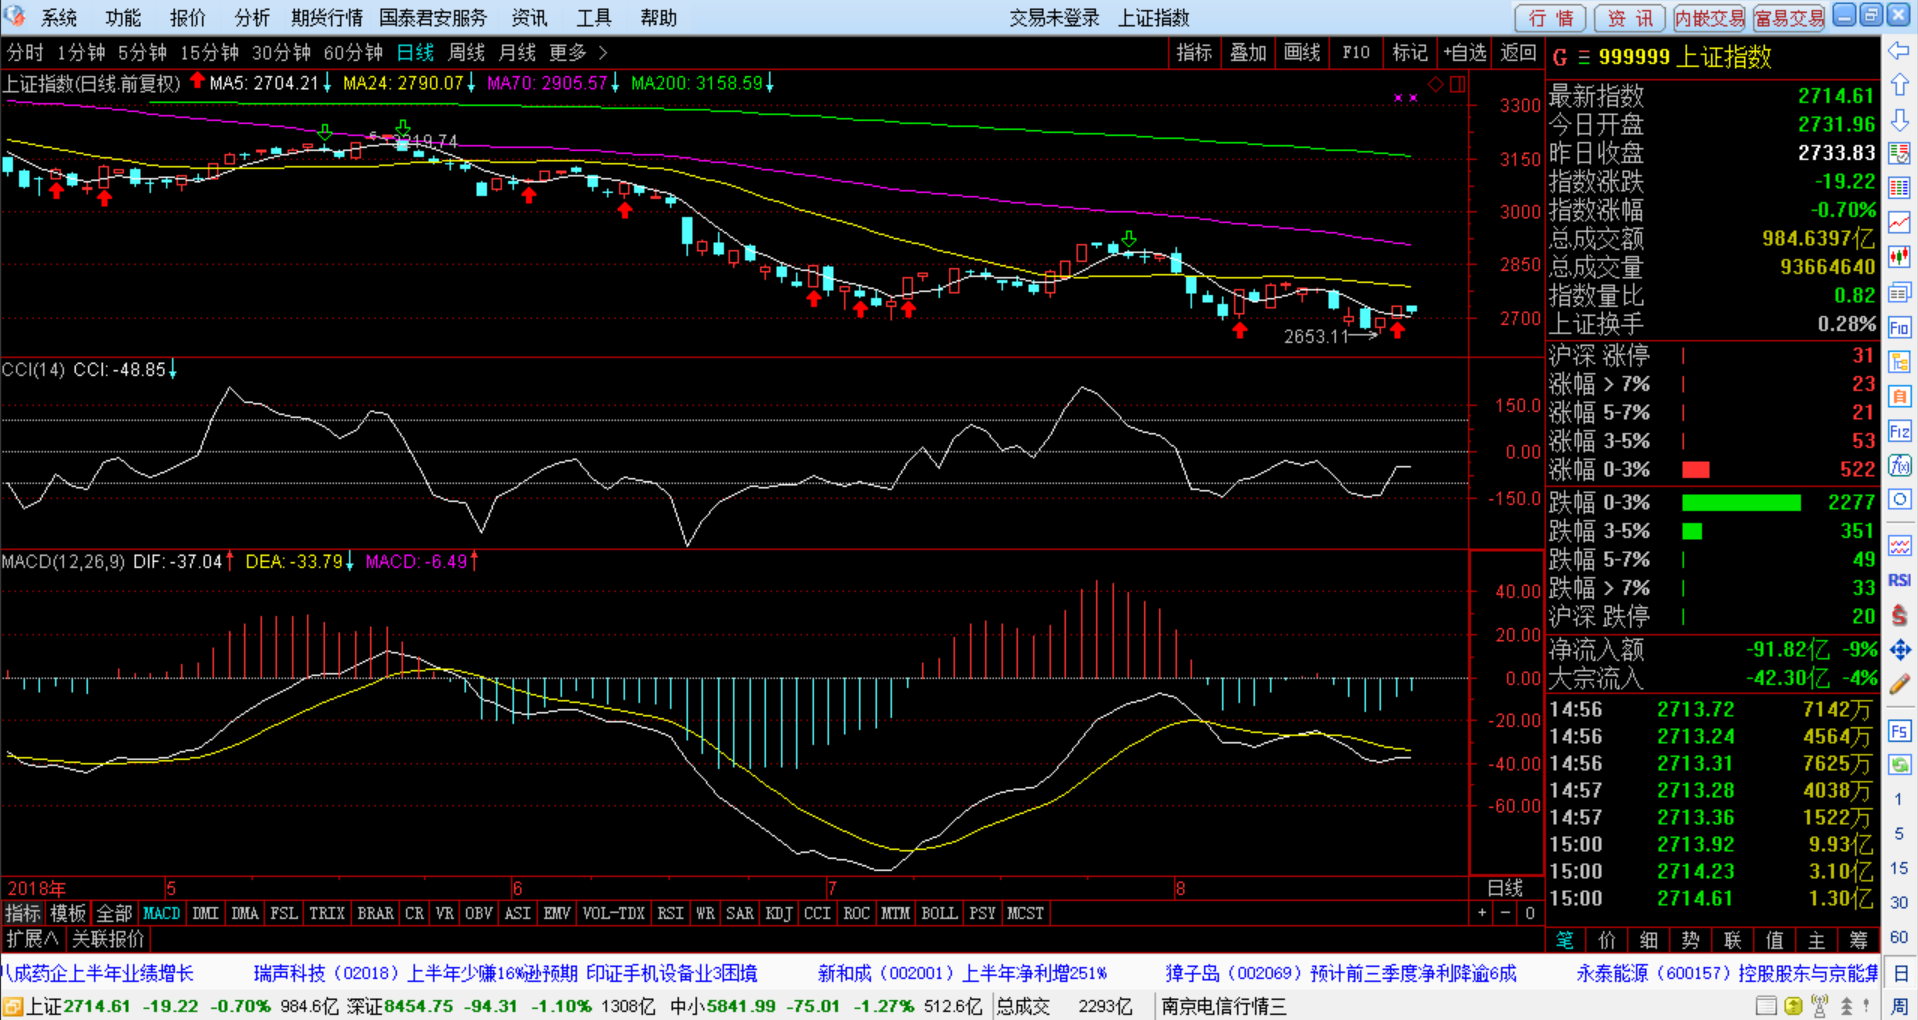The image size is (1918, 1020).
Task: Toggle the 标记 mark option
Action: click(1409, 53)
